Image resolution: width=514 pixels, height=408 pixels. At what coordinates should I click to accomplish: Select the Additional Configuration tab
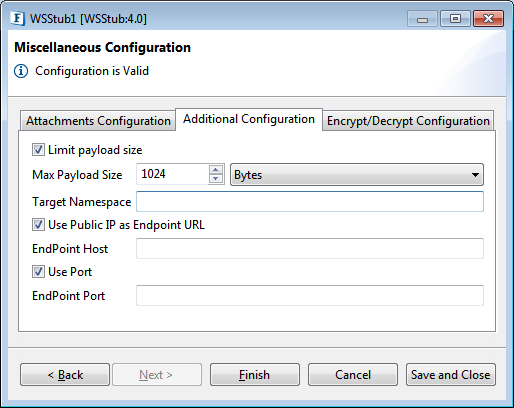tap(249, 119)
